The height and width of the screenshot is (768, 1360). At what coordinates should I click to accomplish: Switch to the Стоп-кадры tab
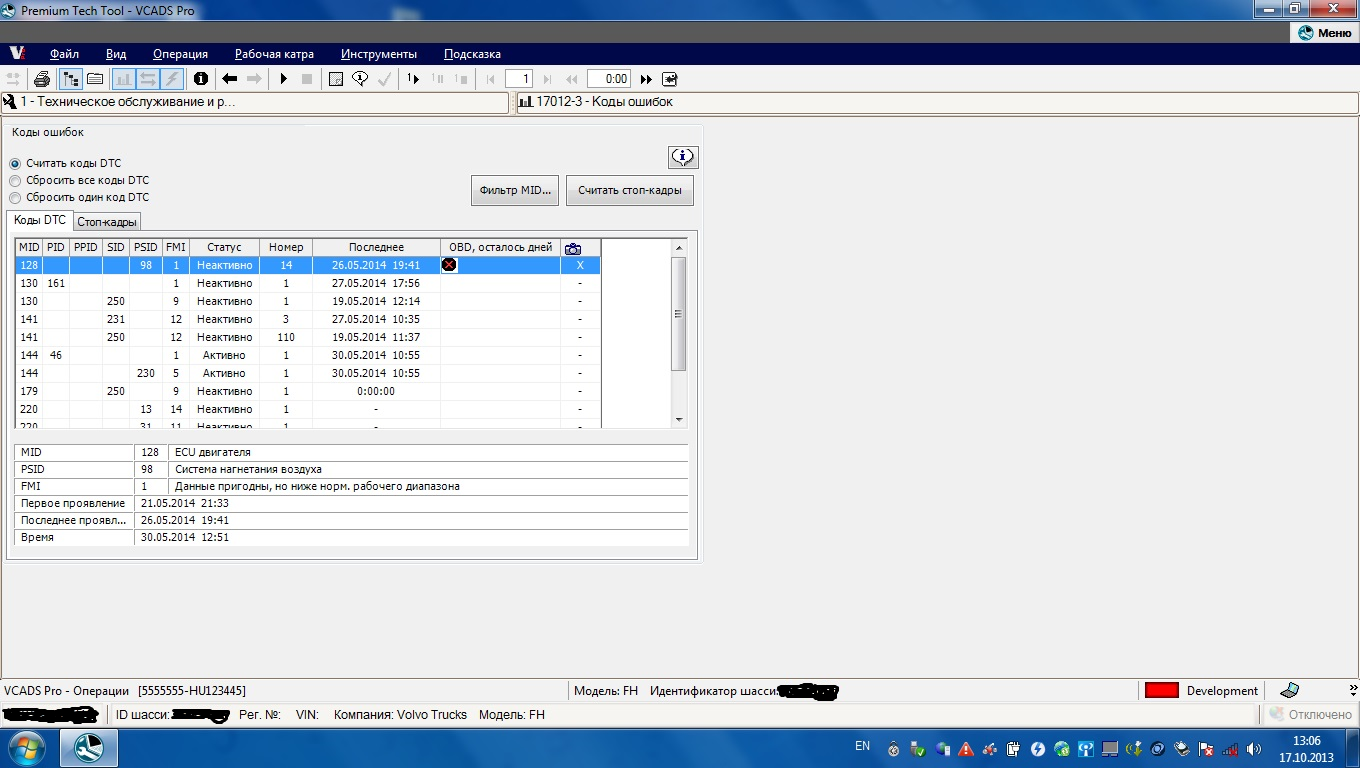[x=107, y=222]
